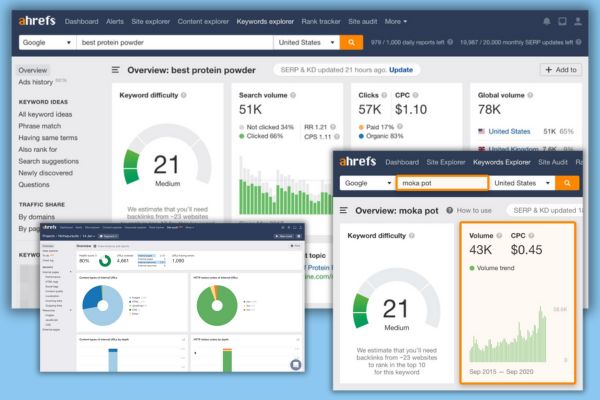
Task: Click the orange search button beside the first United States dropdown
Action: tap(351, 42)
